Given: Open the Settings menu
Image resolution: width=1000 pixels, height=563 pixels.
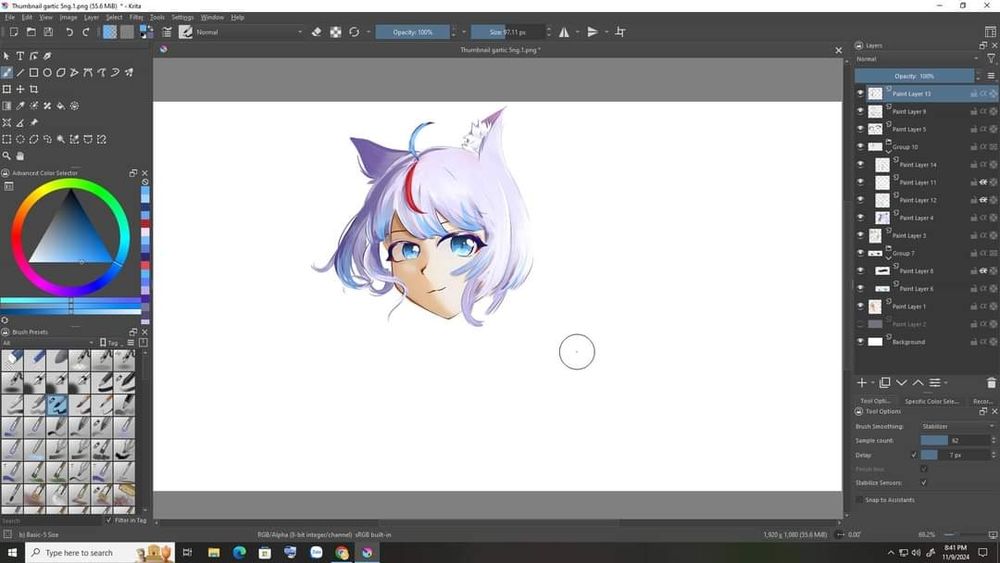Looking at the screenshot, I should click(182, 17).
